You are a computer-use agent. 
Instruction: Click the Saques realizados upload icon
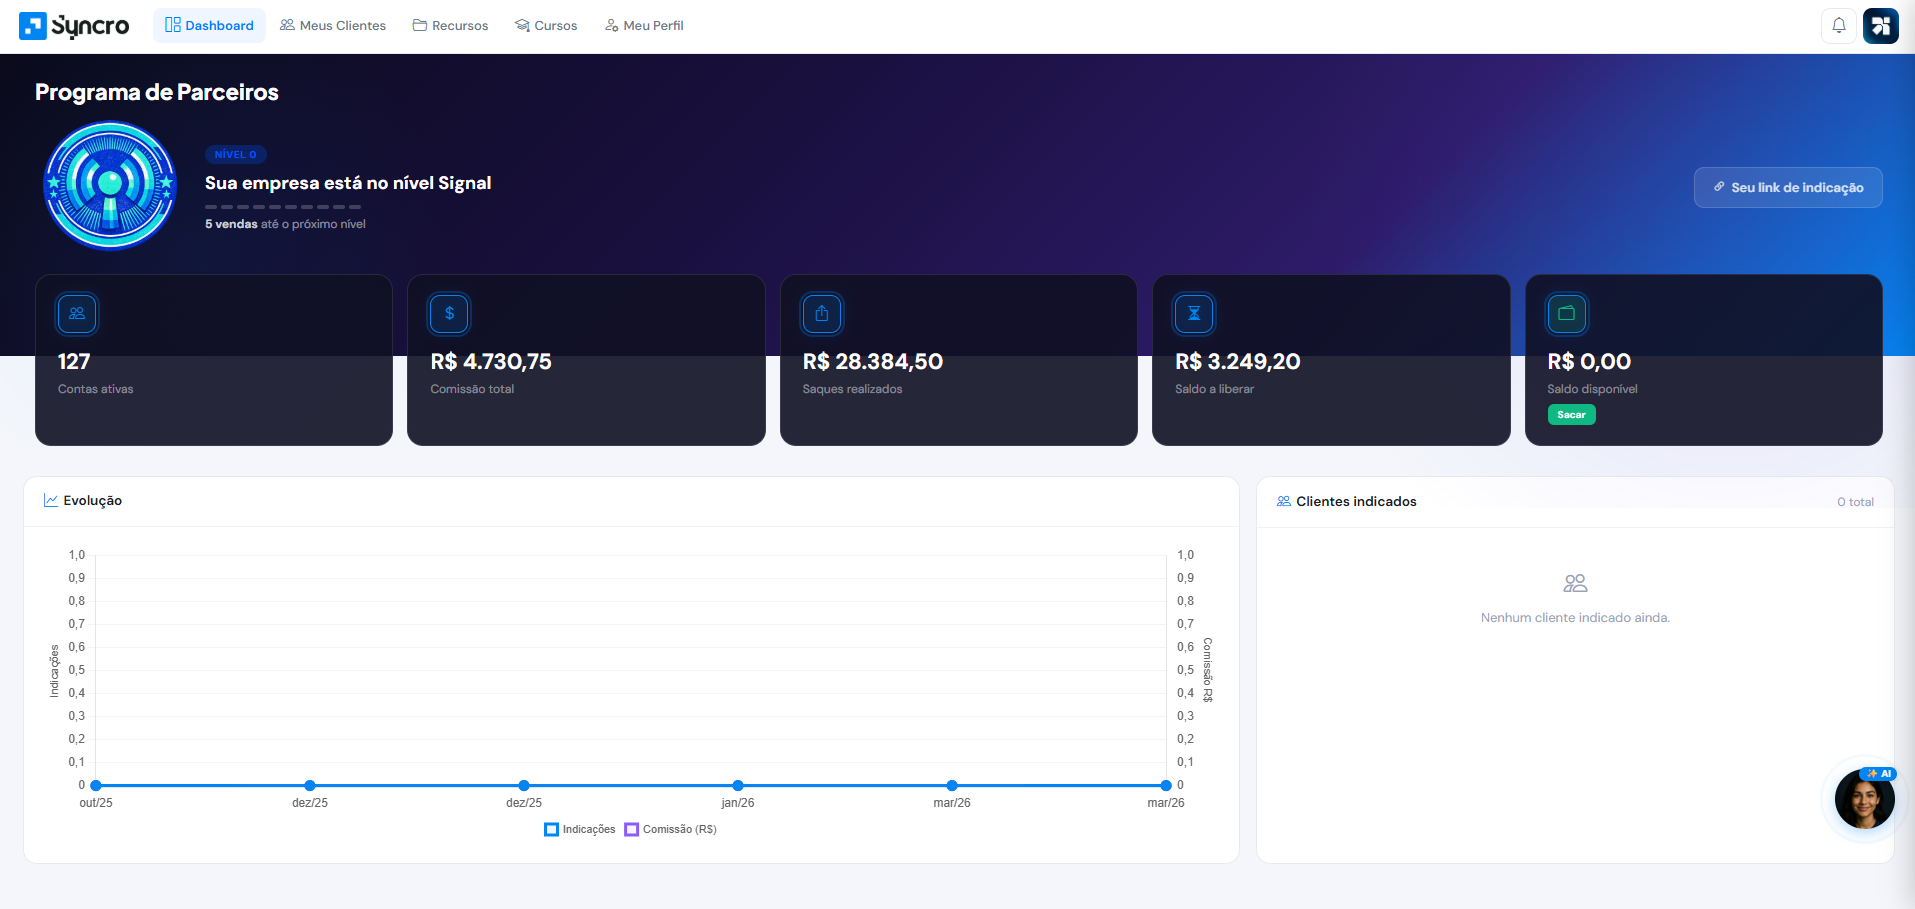click(822, 314)
